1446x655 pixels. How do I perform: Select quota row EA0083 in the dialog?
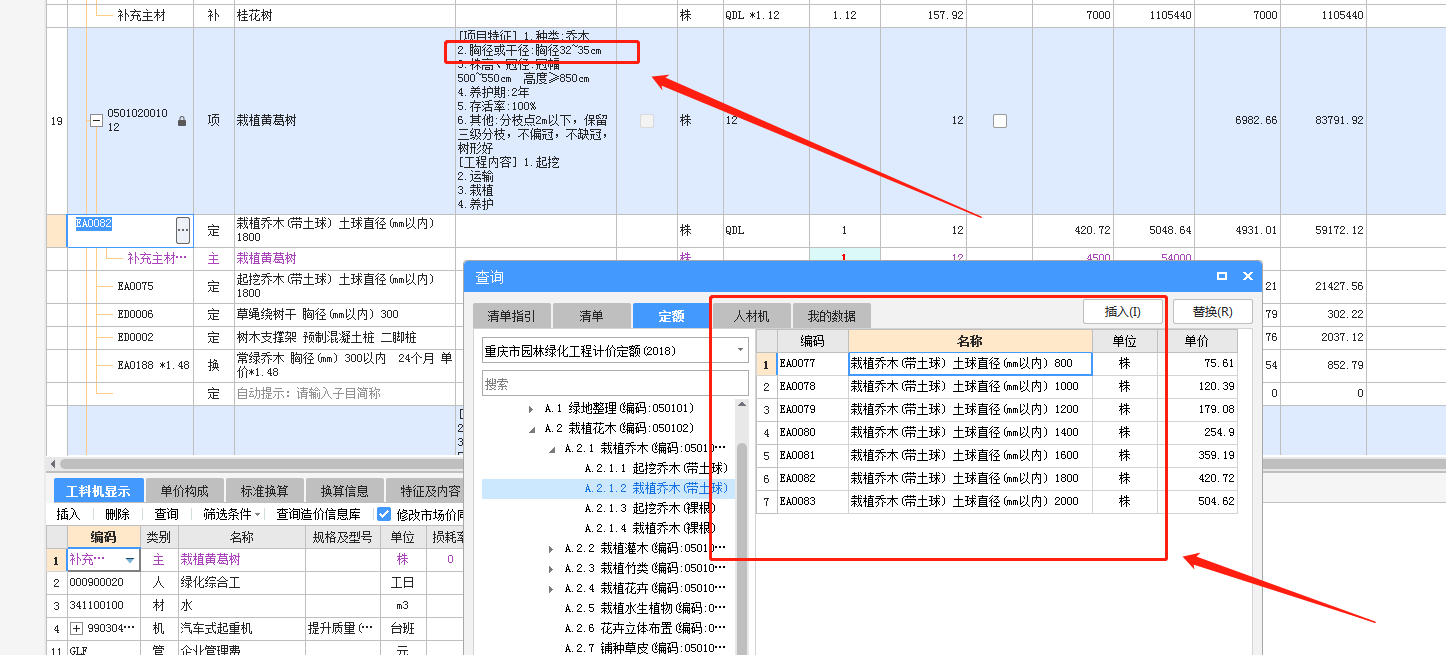point(997,502)
